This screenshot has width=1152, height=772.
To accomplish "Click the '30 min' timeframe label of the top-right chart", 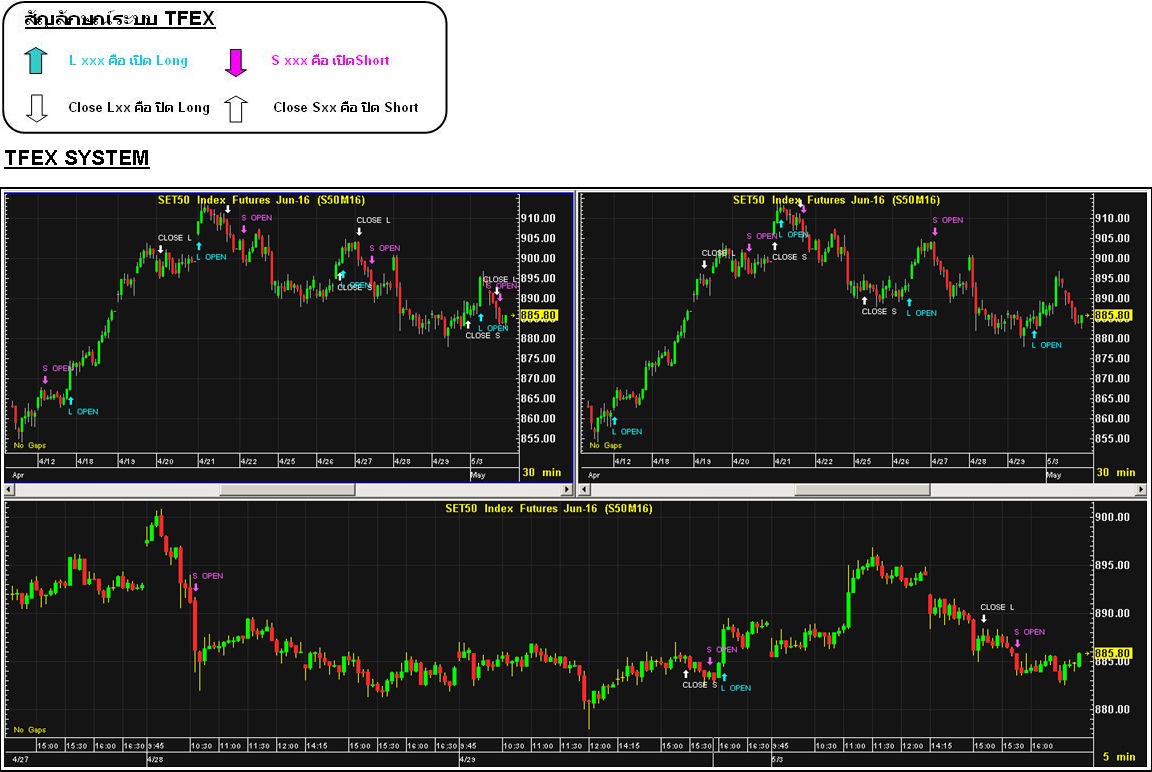I will pos(1115,472).
